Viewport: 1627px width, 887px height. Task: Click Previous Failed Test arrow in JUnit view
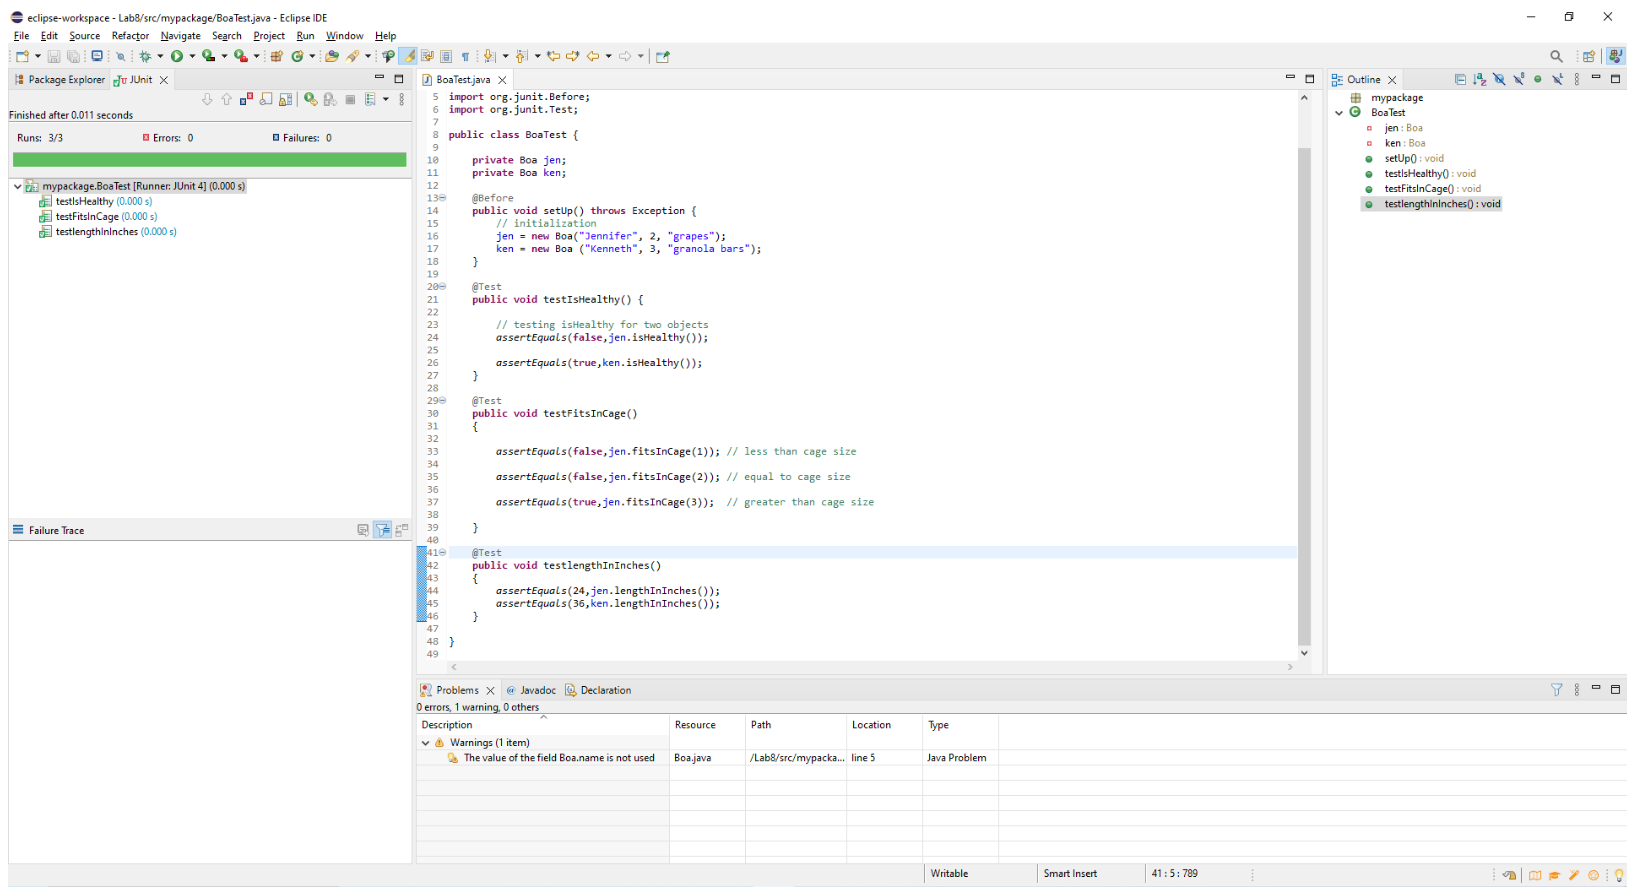click(x=226, y=99)
